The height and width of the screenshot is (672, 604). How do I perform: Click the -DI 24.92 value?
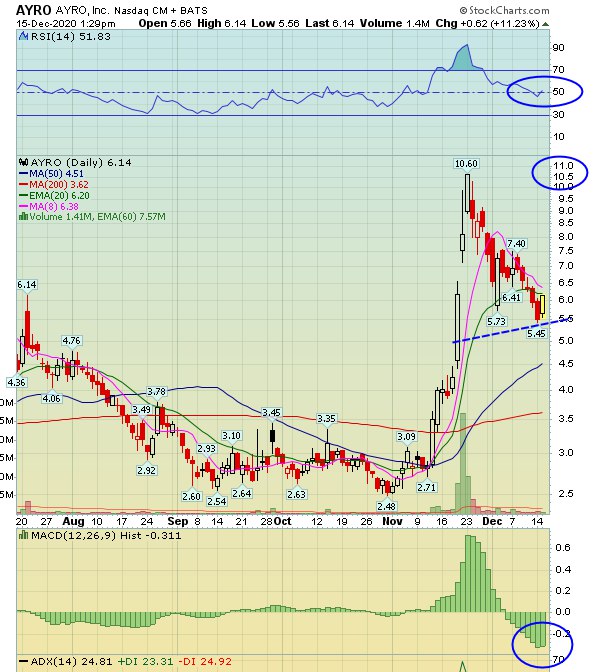click(204, 661)
